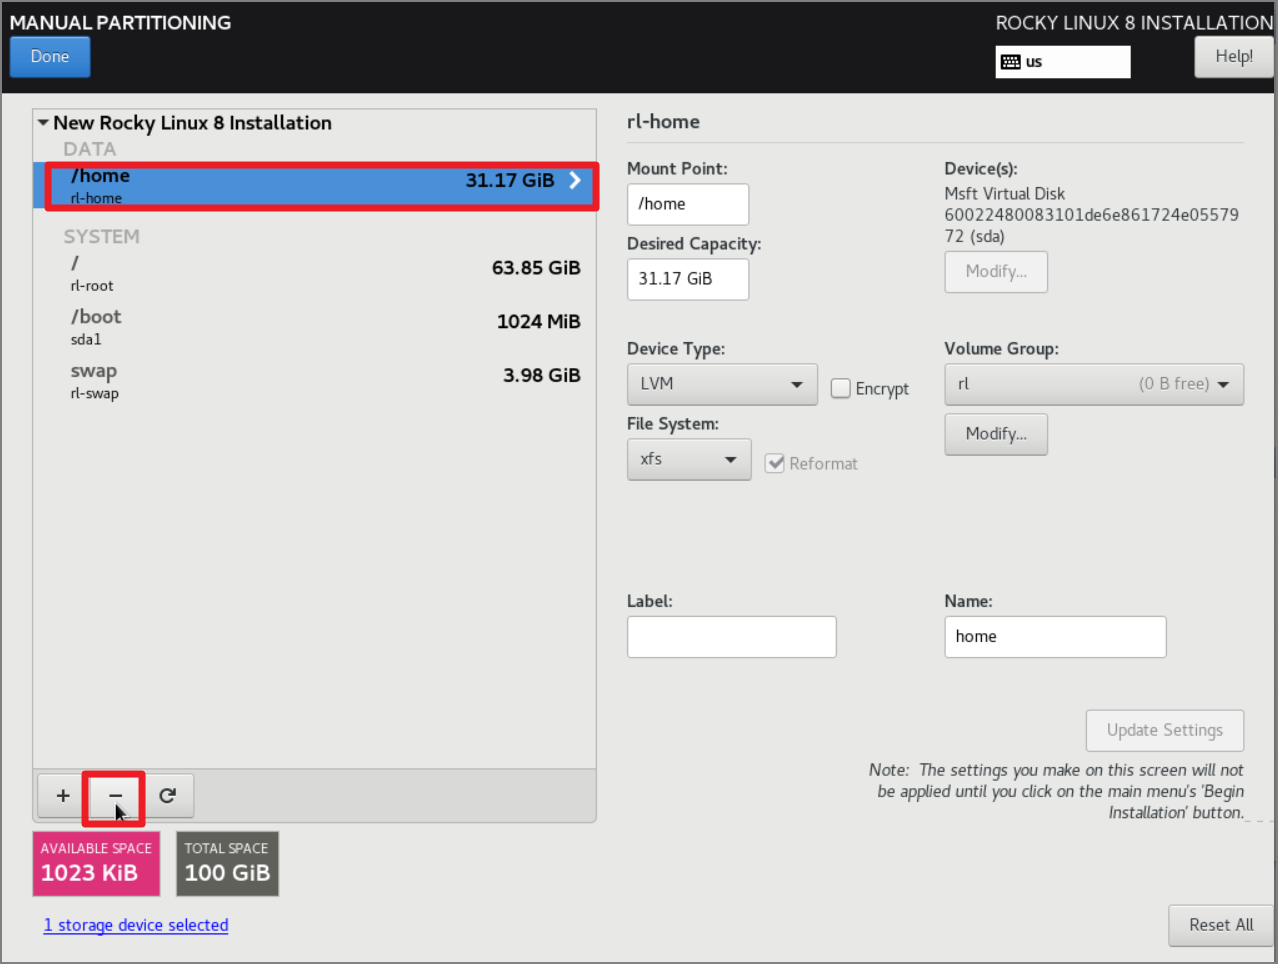
Task: Click the Name field containing home
Action: click(1055, 637)
